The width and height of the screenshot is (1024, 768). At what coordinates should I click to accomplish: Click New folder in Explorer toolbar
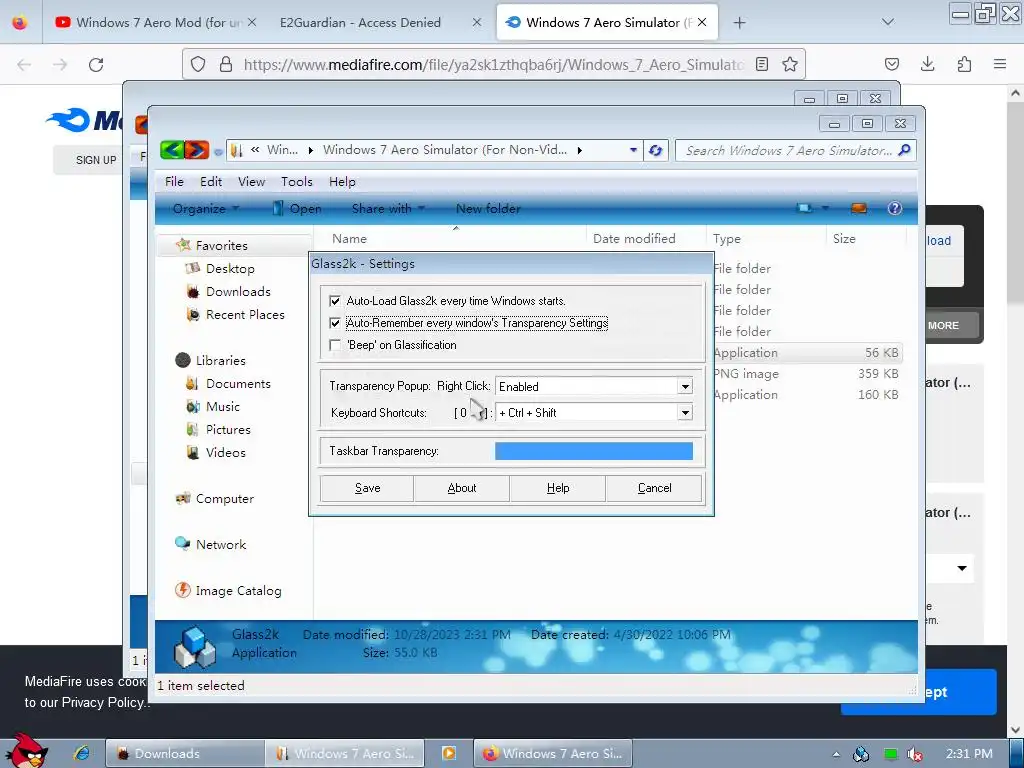488,208
